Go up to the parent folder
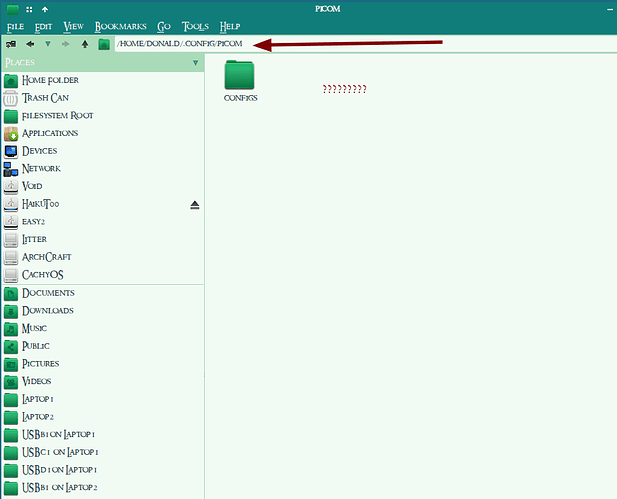 pyautogui.click(x=85, y=44)
